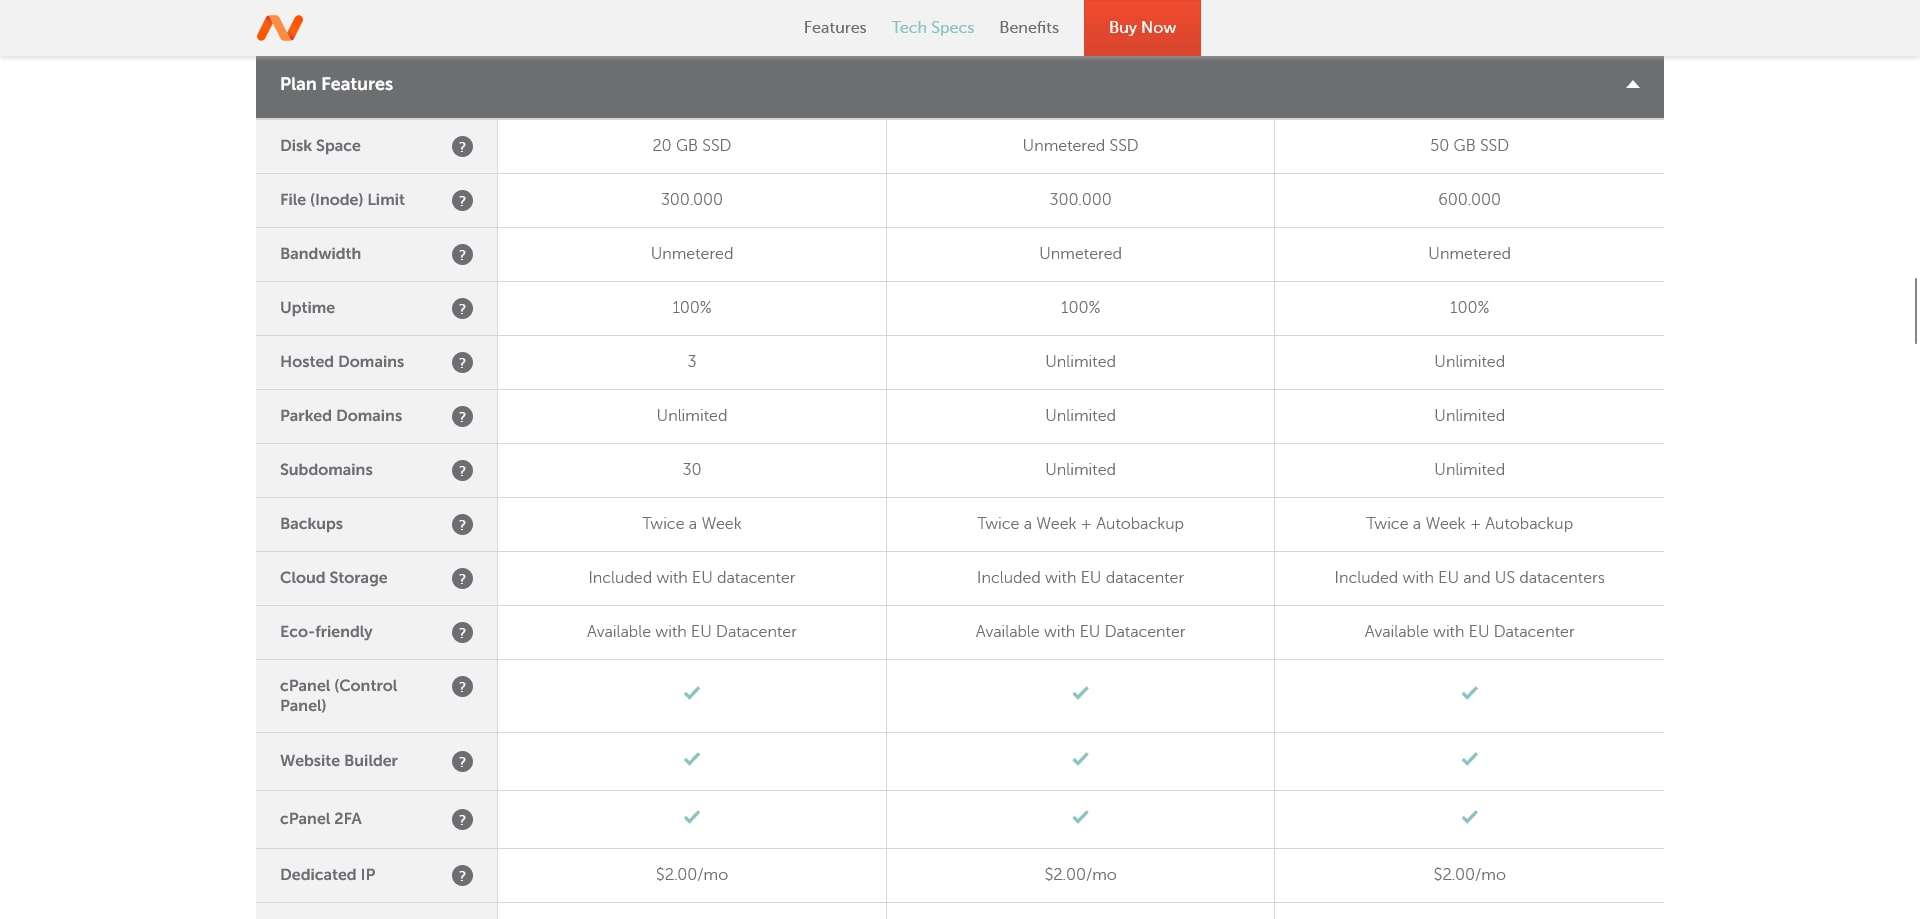The image size is (1920, 919).
Task: Open the Benefits nav item
Action: pos(1029,27)
